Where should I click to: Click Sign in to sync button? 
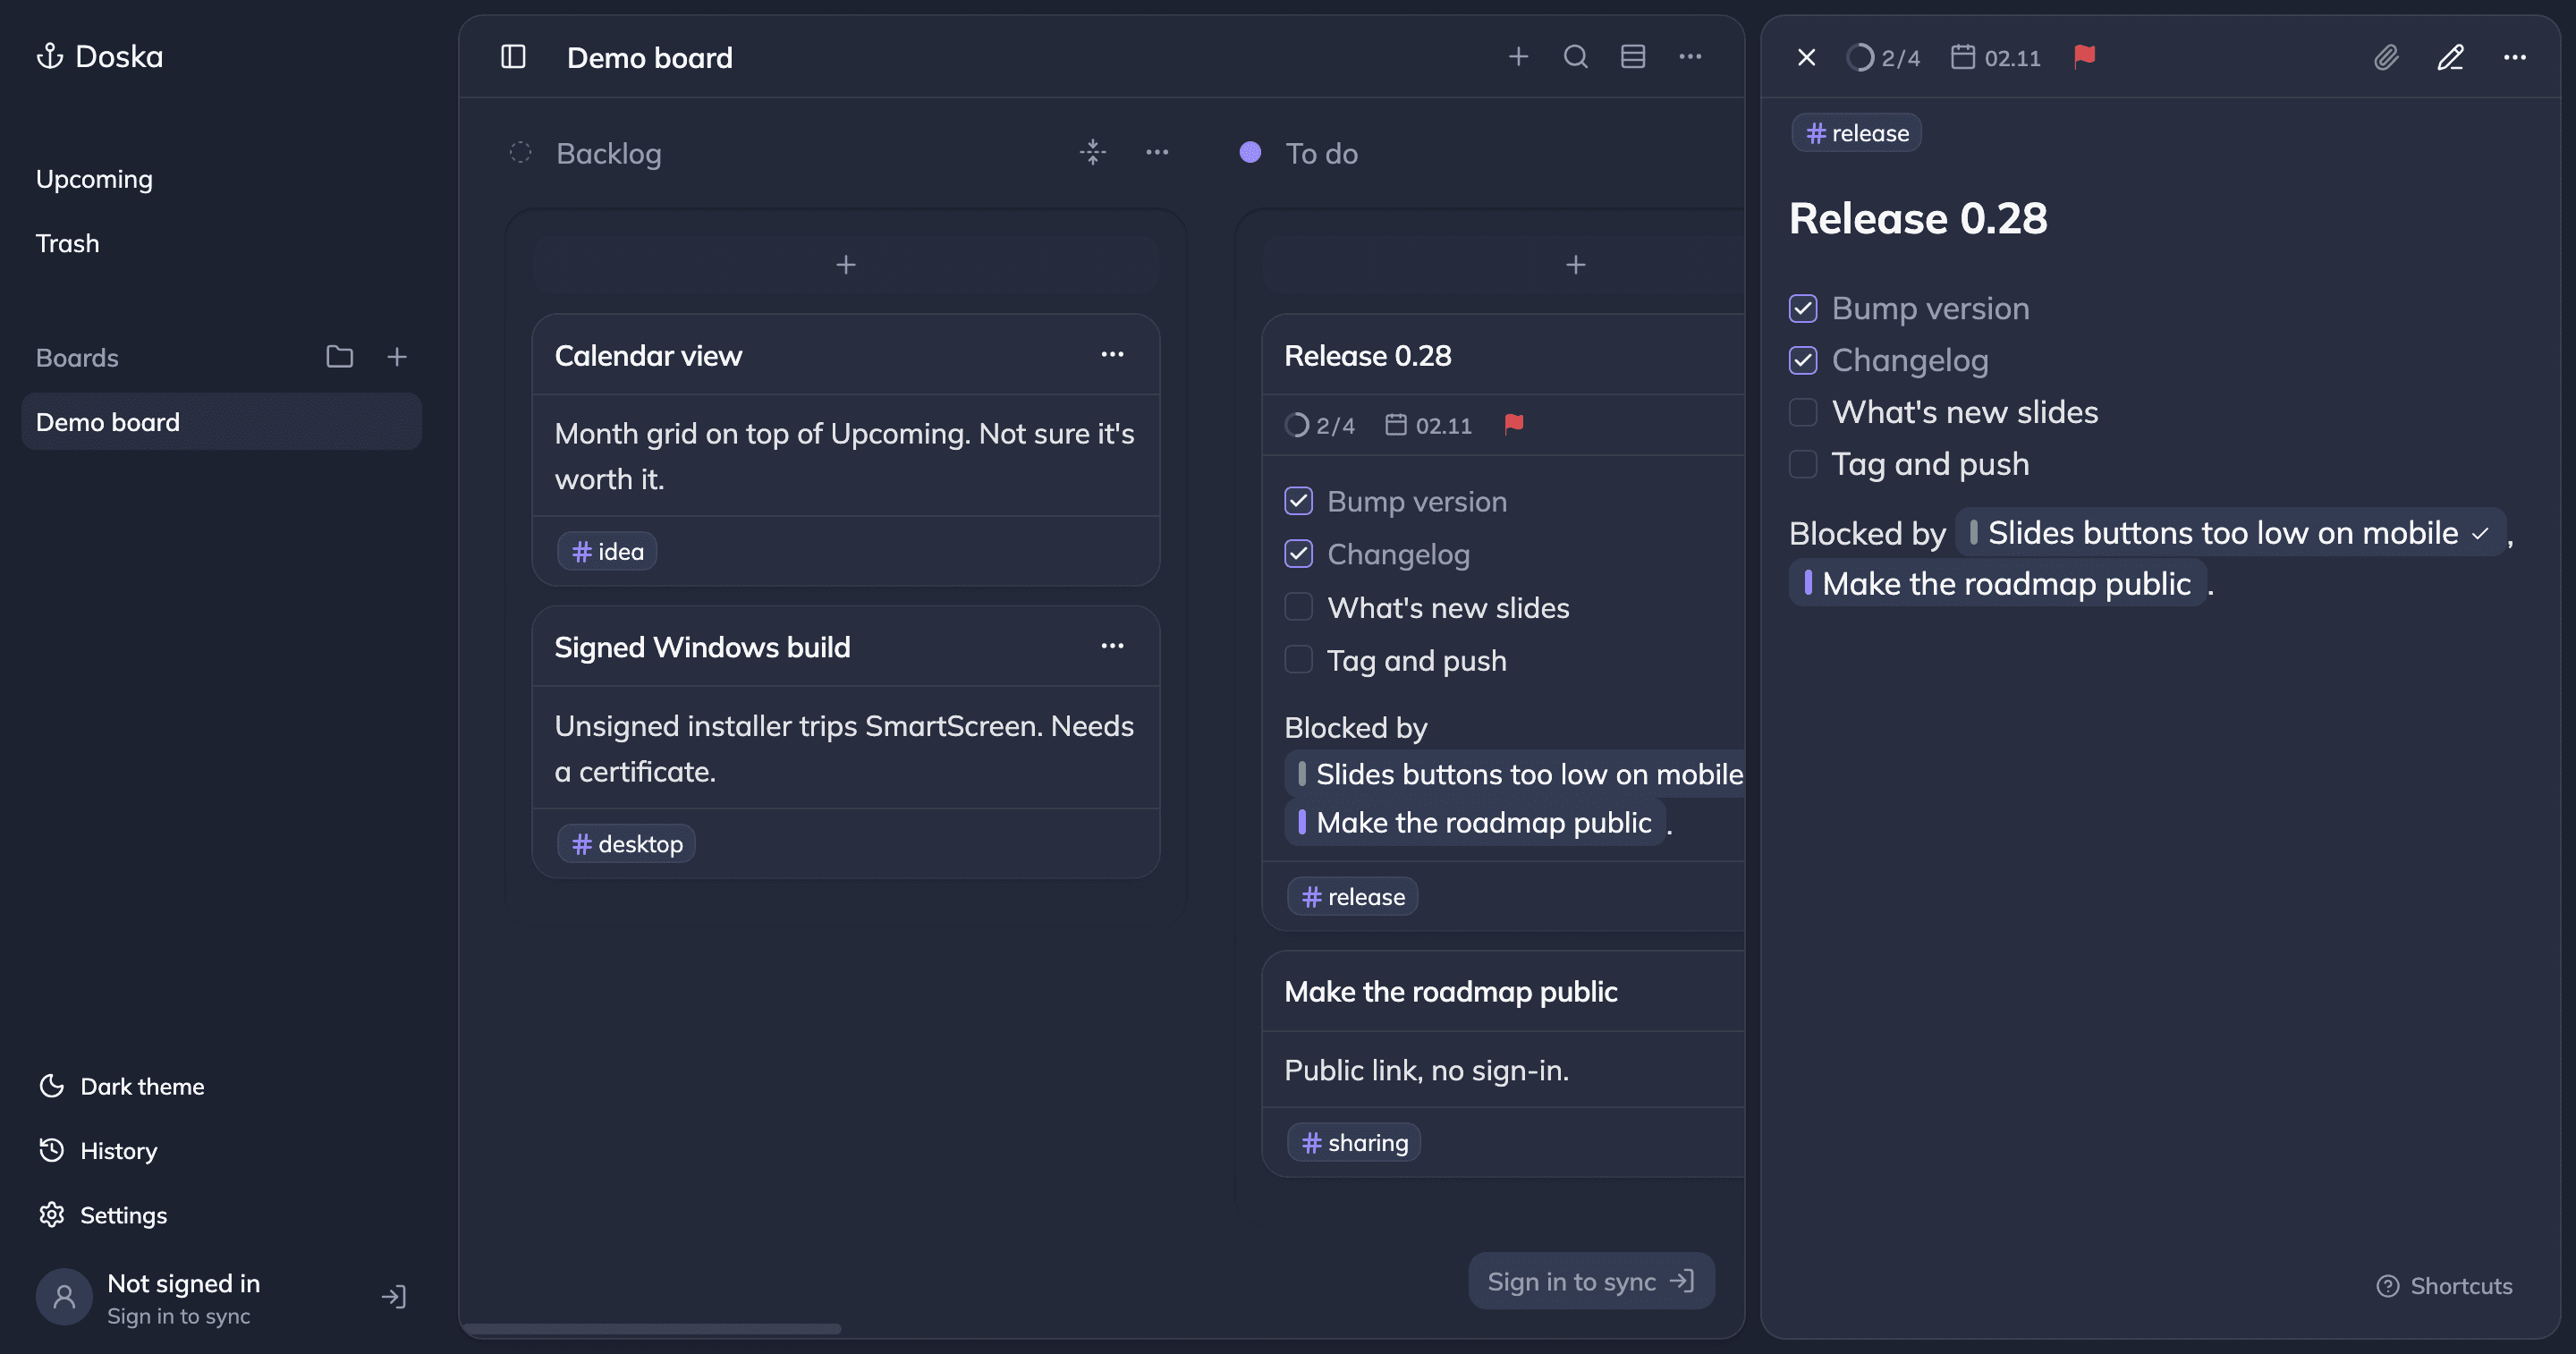pos(1591,1281)
